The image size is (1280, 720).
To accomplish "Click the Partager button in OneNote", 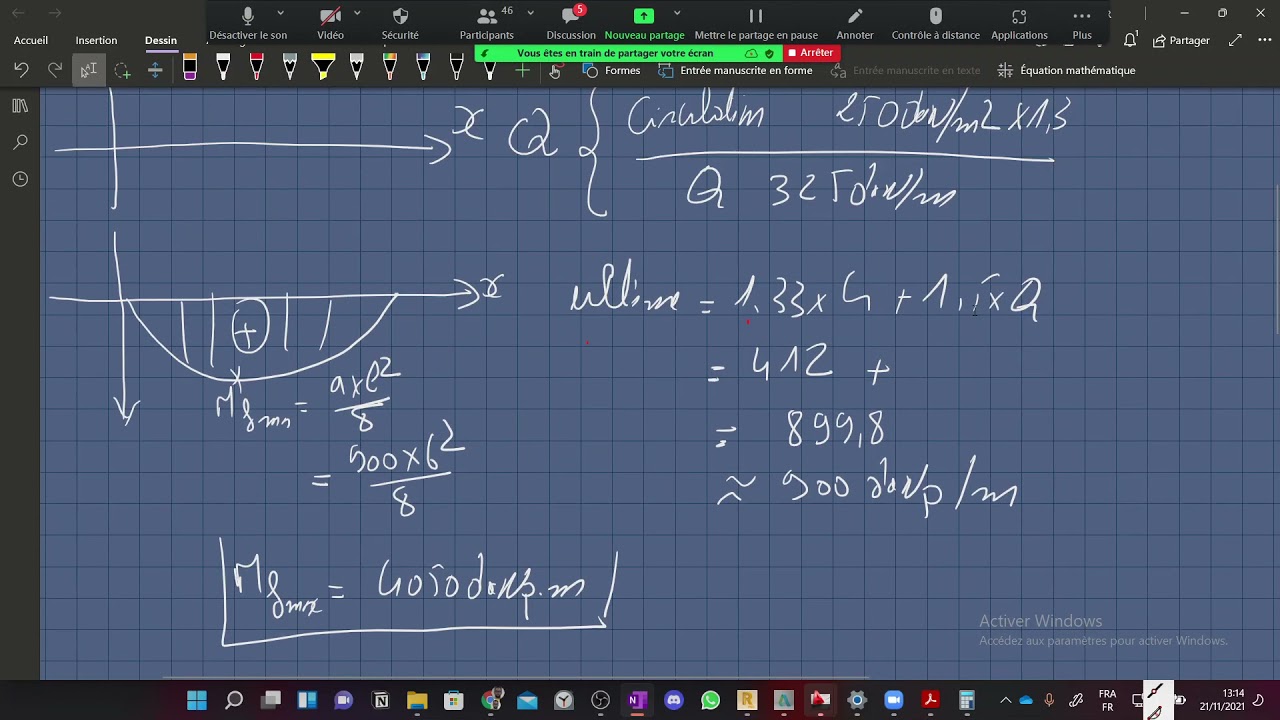I will [x=1181, y=40].
